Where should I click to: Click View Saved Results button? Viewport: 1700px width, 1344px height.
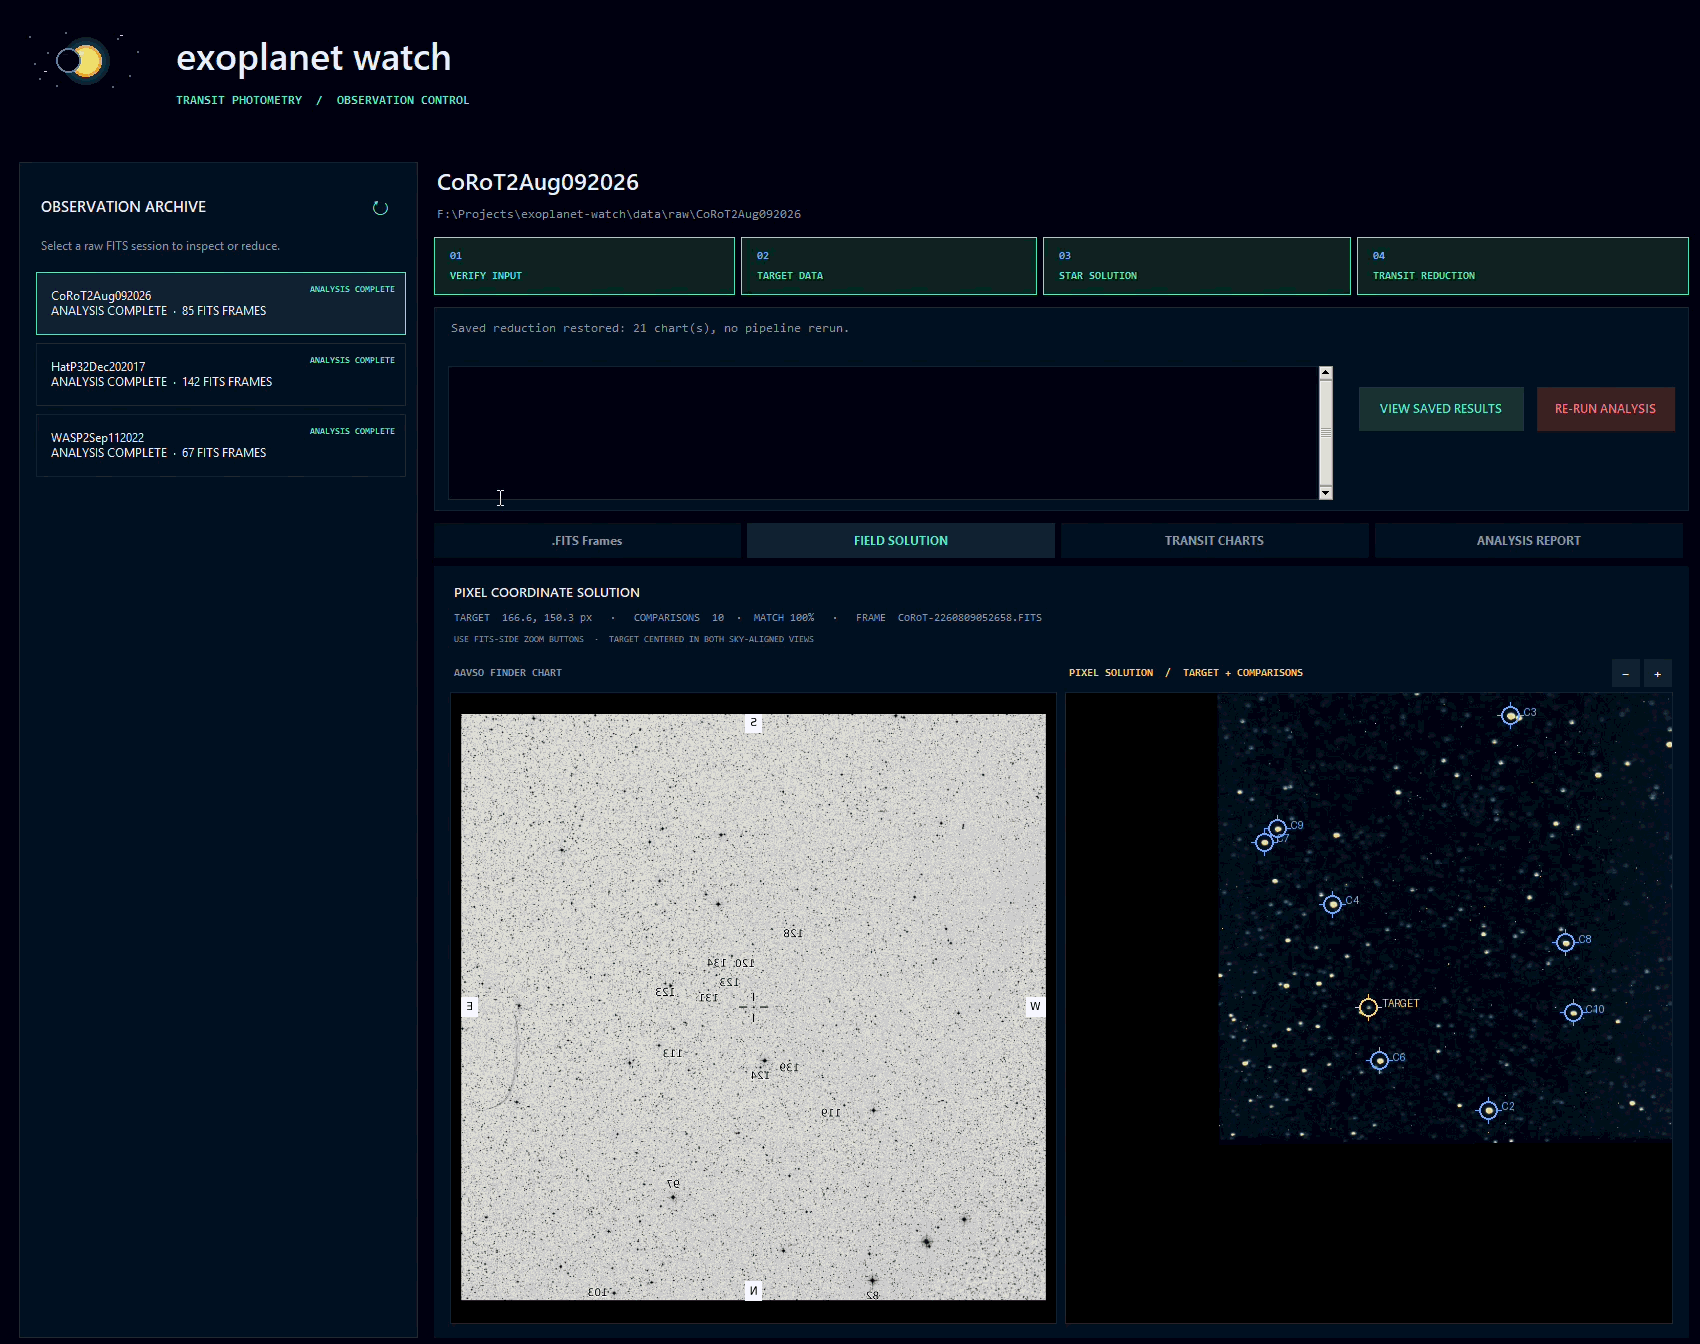coord(1441,409)
